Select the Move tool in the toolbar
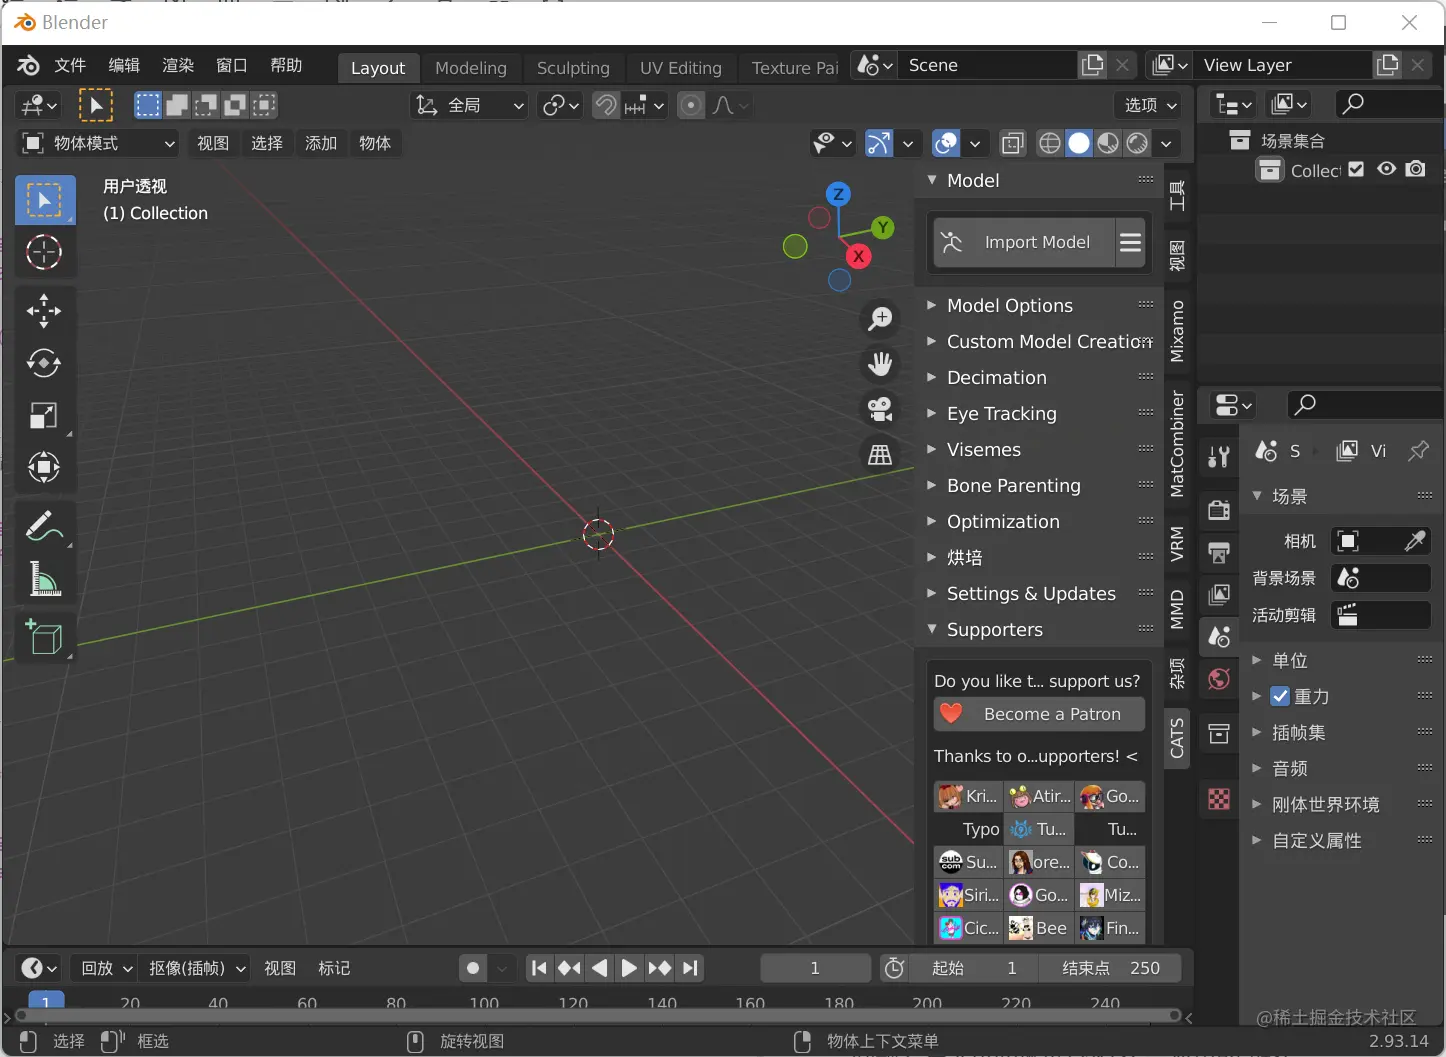This screenshot has height=1057, width=1446. [x=44, y=311]
